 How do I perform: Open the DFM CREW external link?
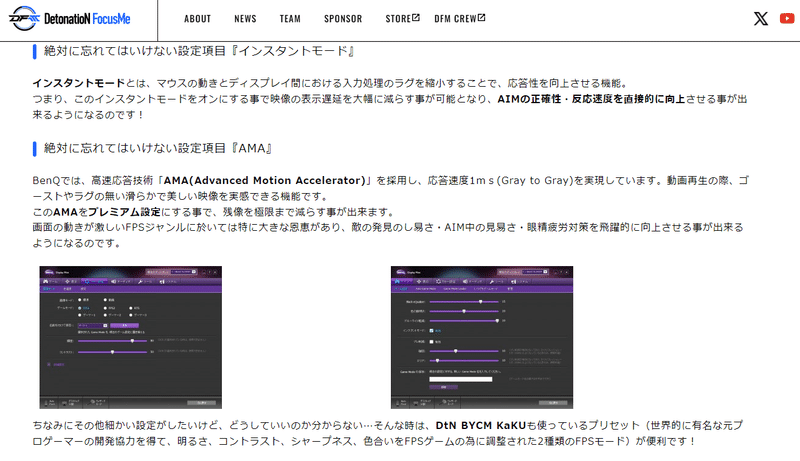(460, 19)
